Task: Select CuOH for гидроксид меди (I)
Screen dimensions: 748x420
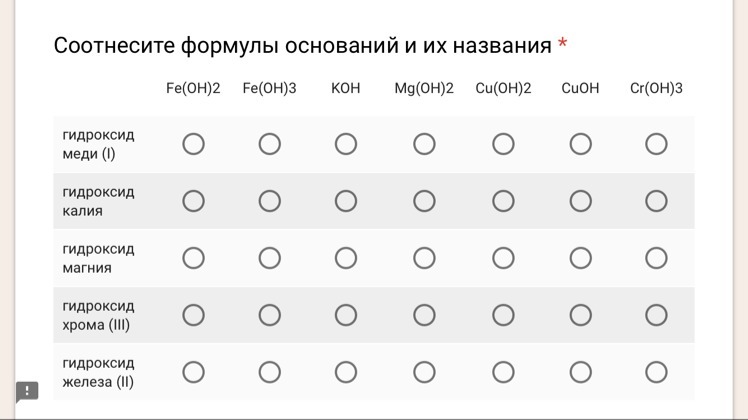Action: coord(580,144)
